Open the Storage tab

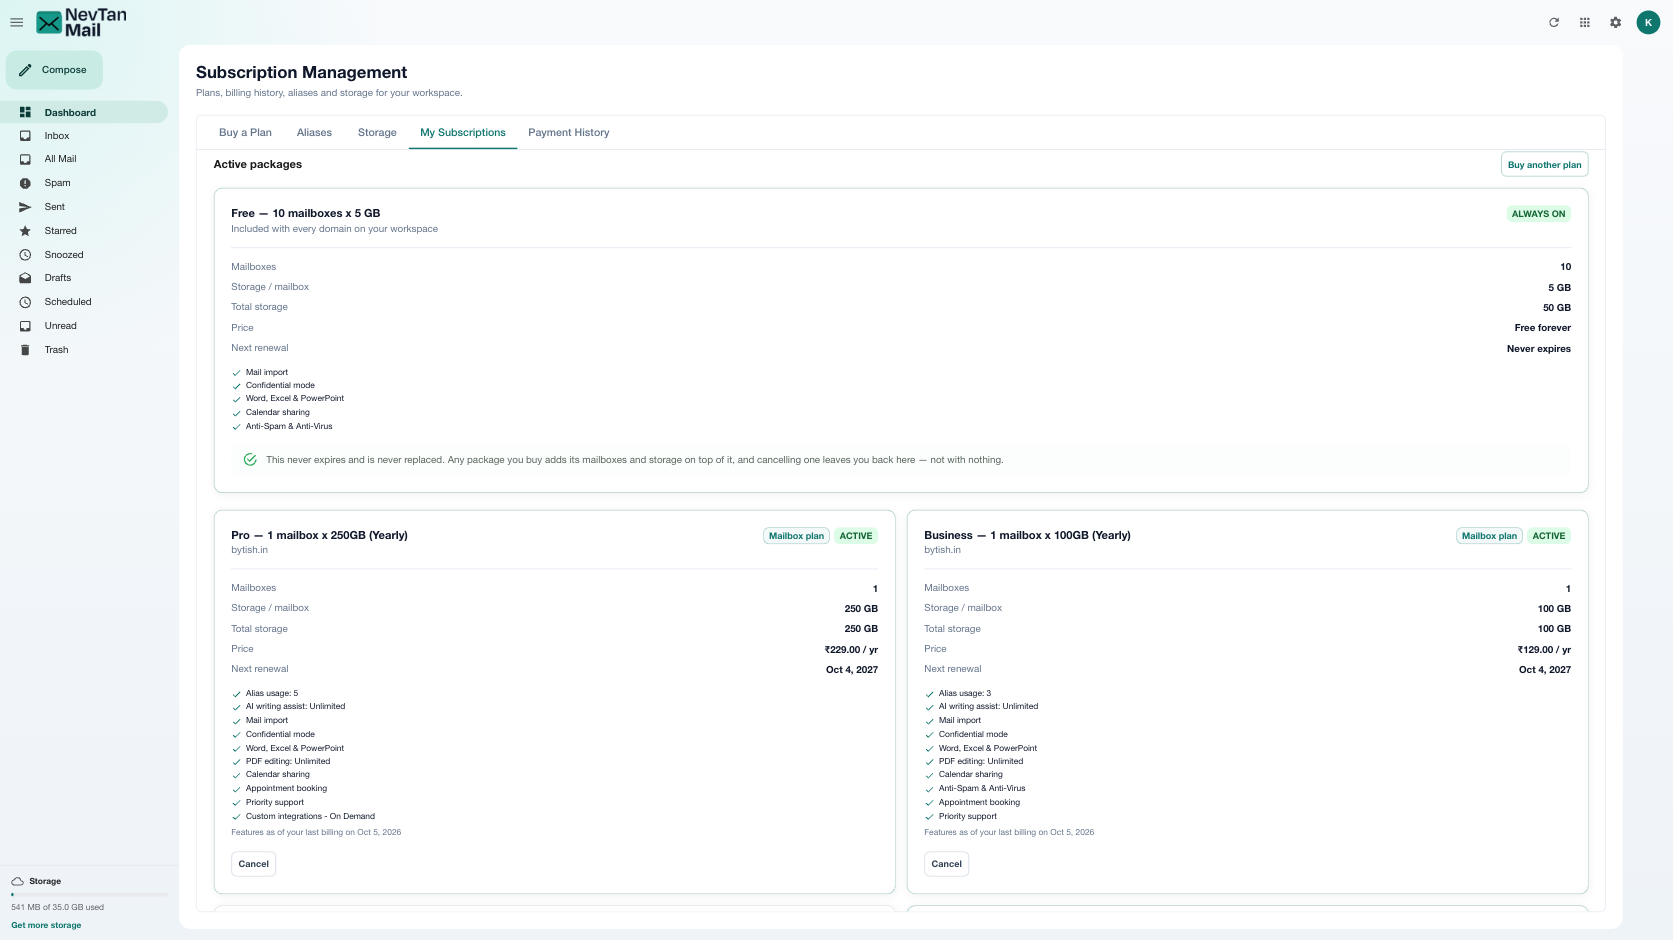pos(377,132)
